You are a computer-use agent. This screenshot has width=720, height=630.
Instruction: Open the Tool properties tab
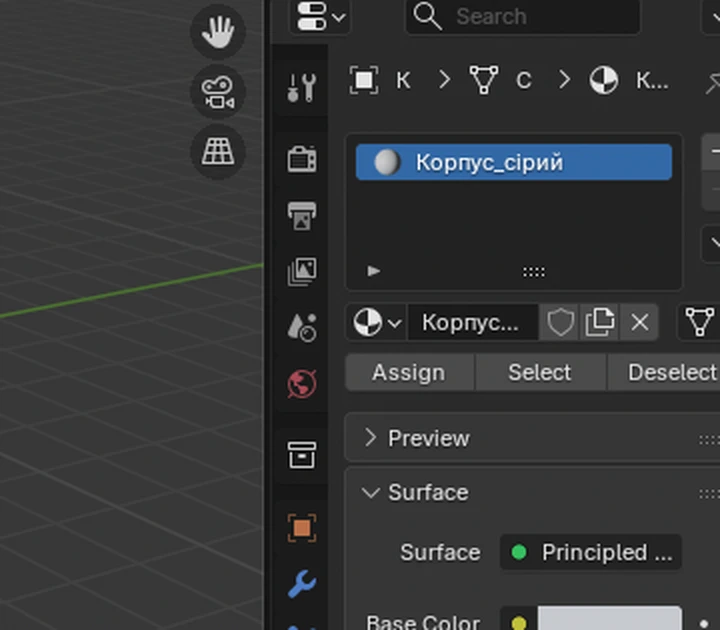pos(302,87)
